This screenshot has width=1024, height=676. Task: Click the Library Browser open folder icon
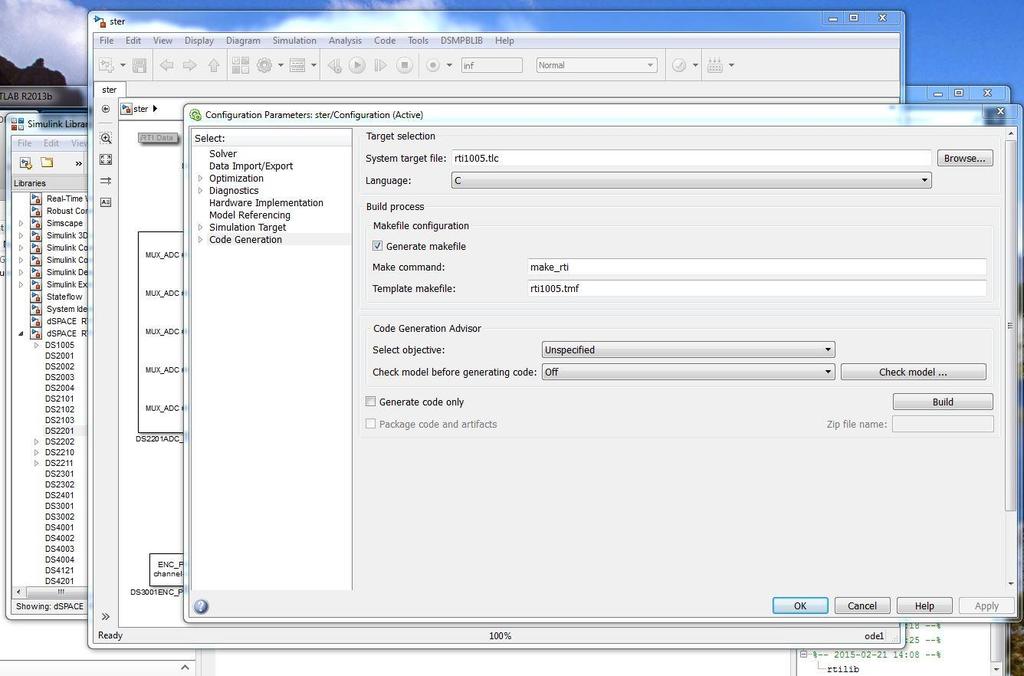point(47,163)
